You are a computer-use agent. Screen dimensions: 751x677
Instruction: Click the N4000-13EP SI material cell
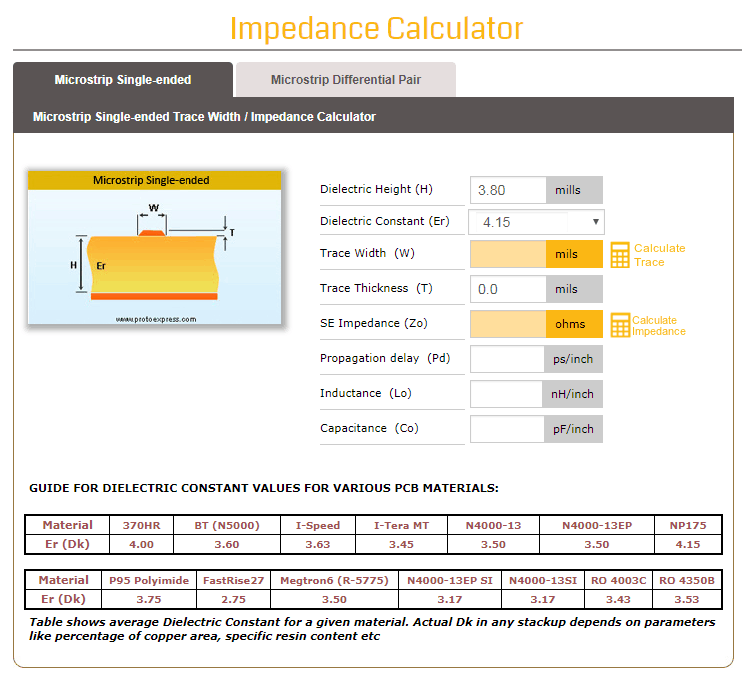coord(450,580)
